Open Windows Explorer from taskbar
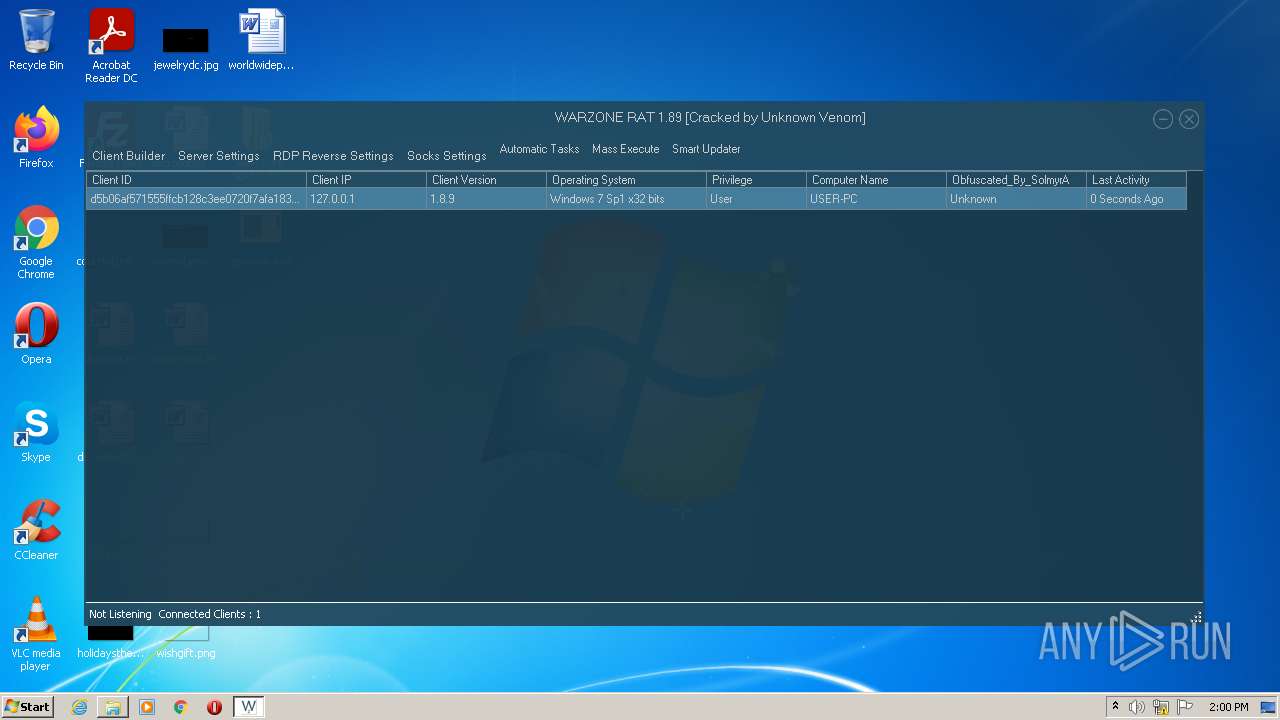The height and width of the screenshot is (720, 1280). pos(113,707)
